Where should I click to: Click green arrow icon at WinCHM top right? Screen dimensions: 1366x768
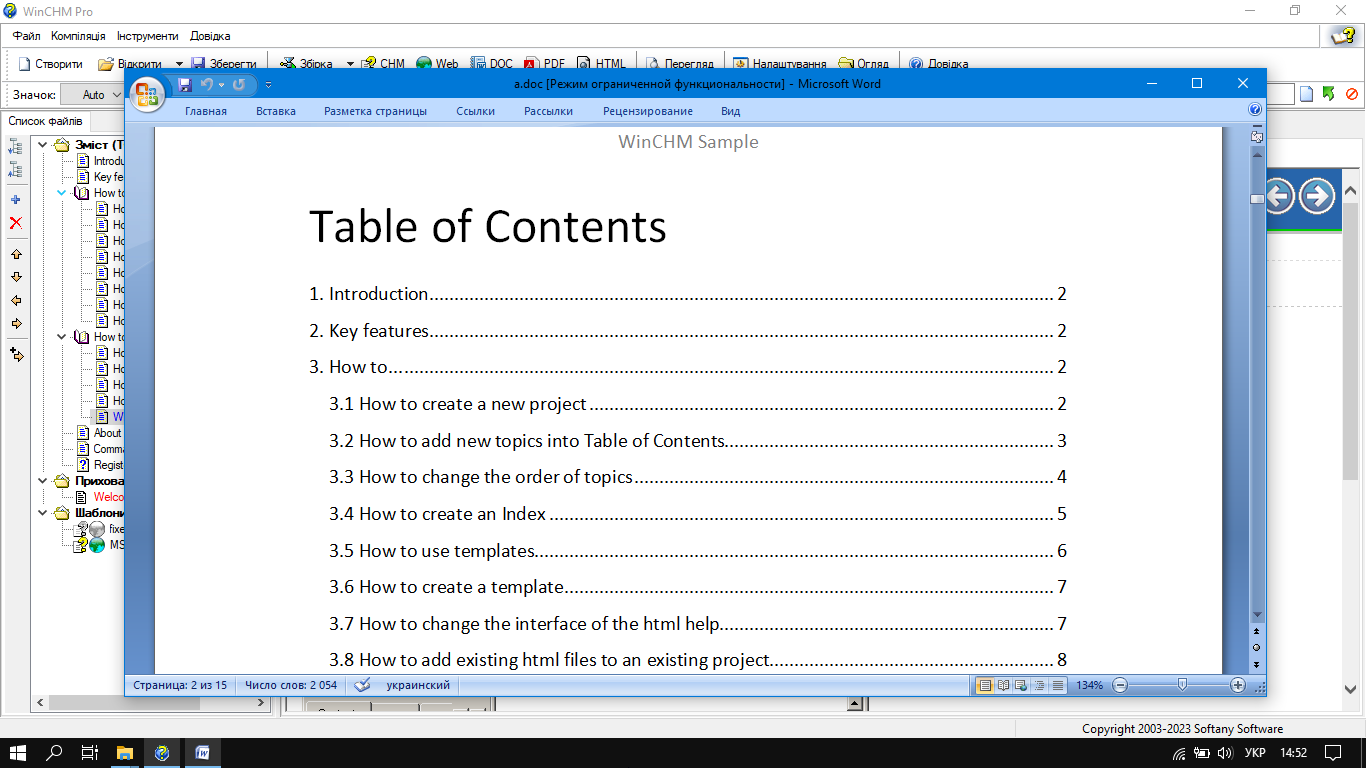click(x=1329, y=94)
